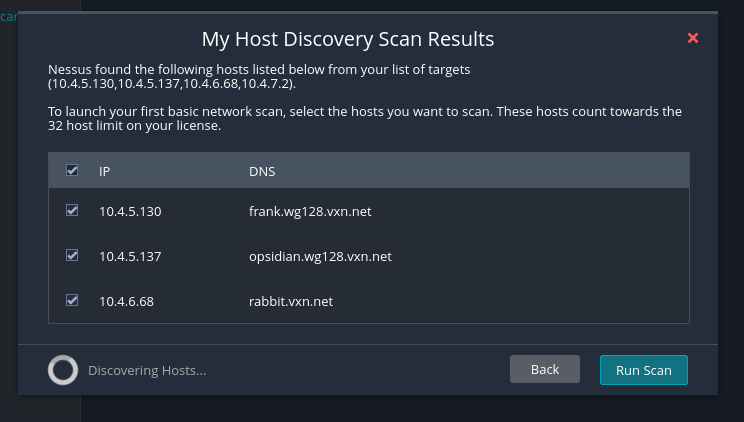Uncheck the checkbox beside opsidian.wg128.vxn.net

point(72,255)
